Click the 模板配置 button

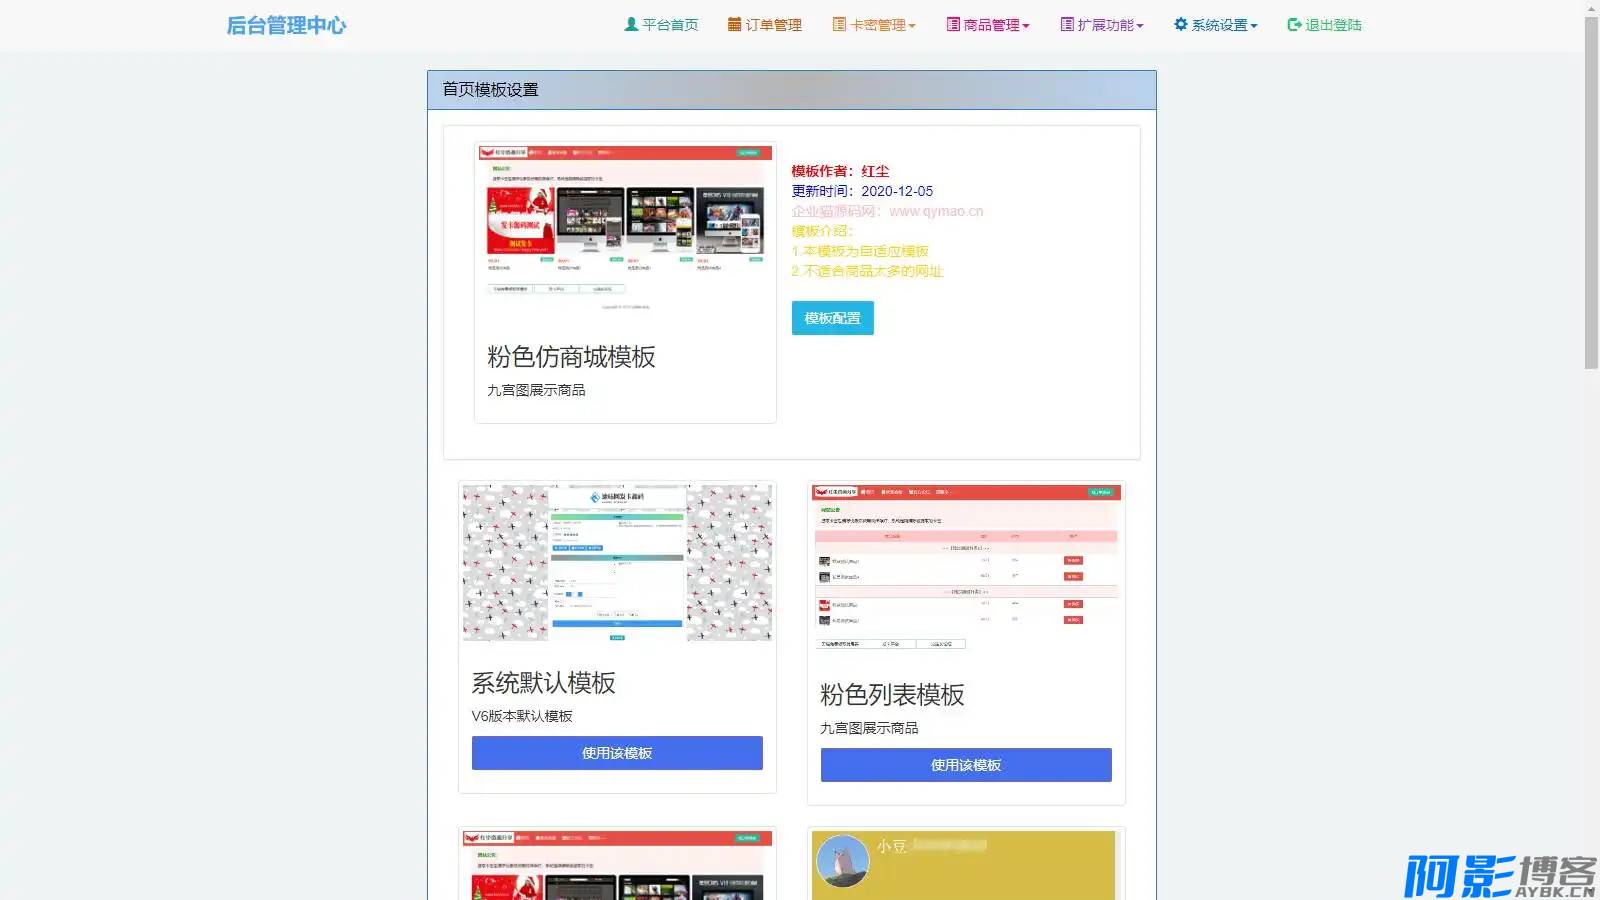[832, 318]
